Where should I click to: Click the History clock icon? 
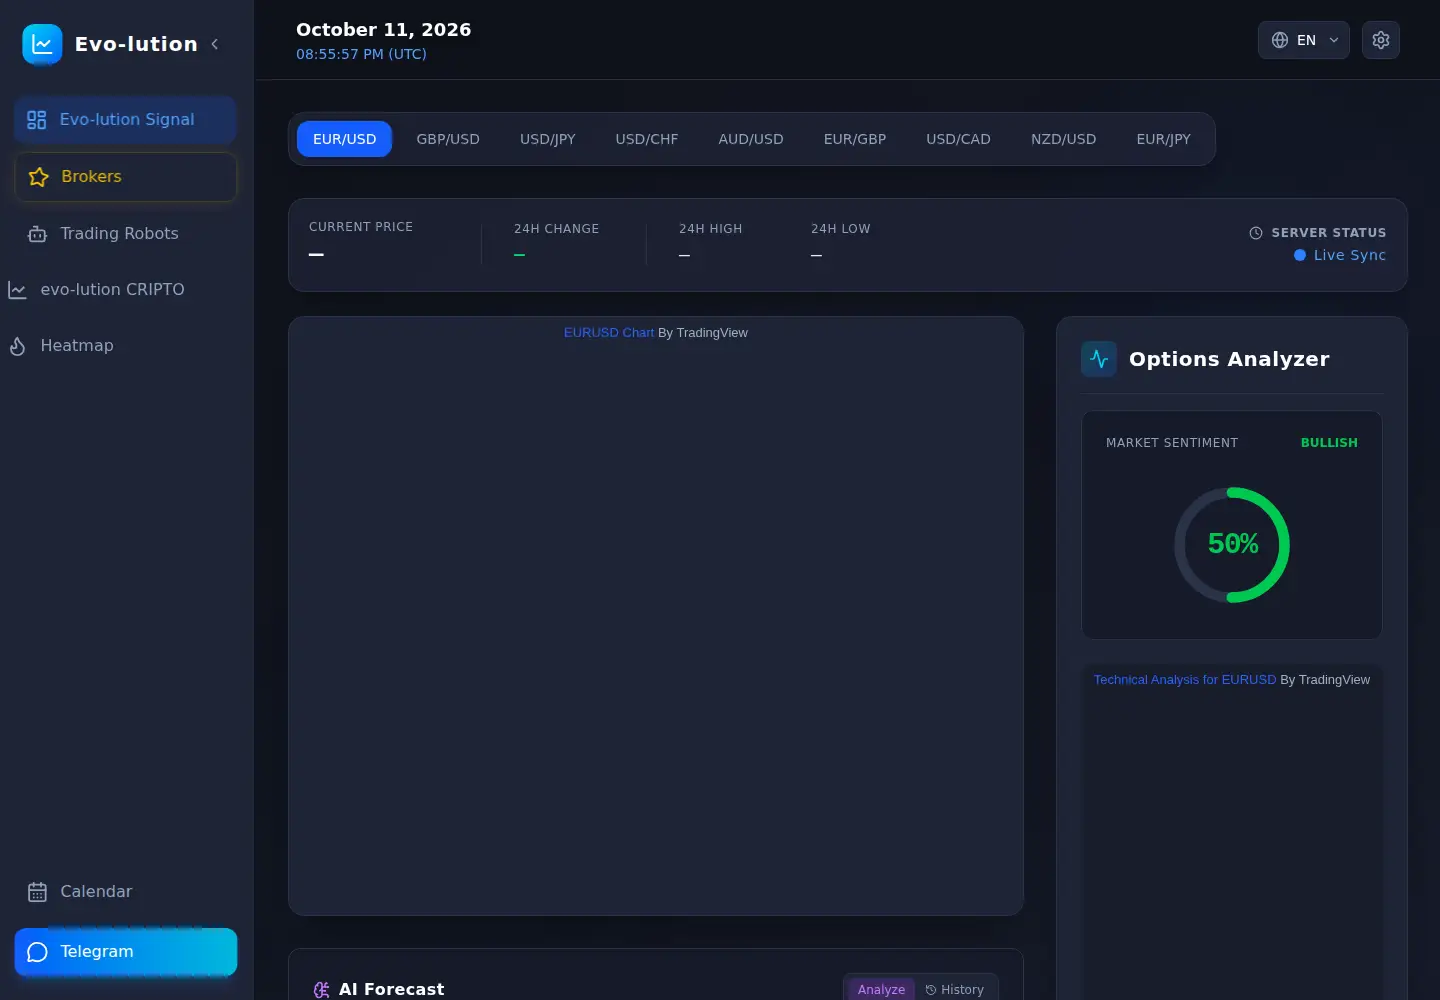[x=931, y=990]
